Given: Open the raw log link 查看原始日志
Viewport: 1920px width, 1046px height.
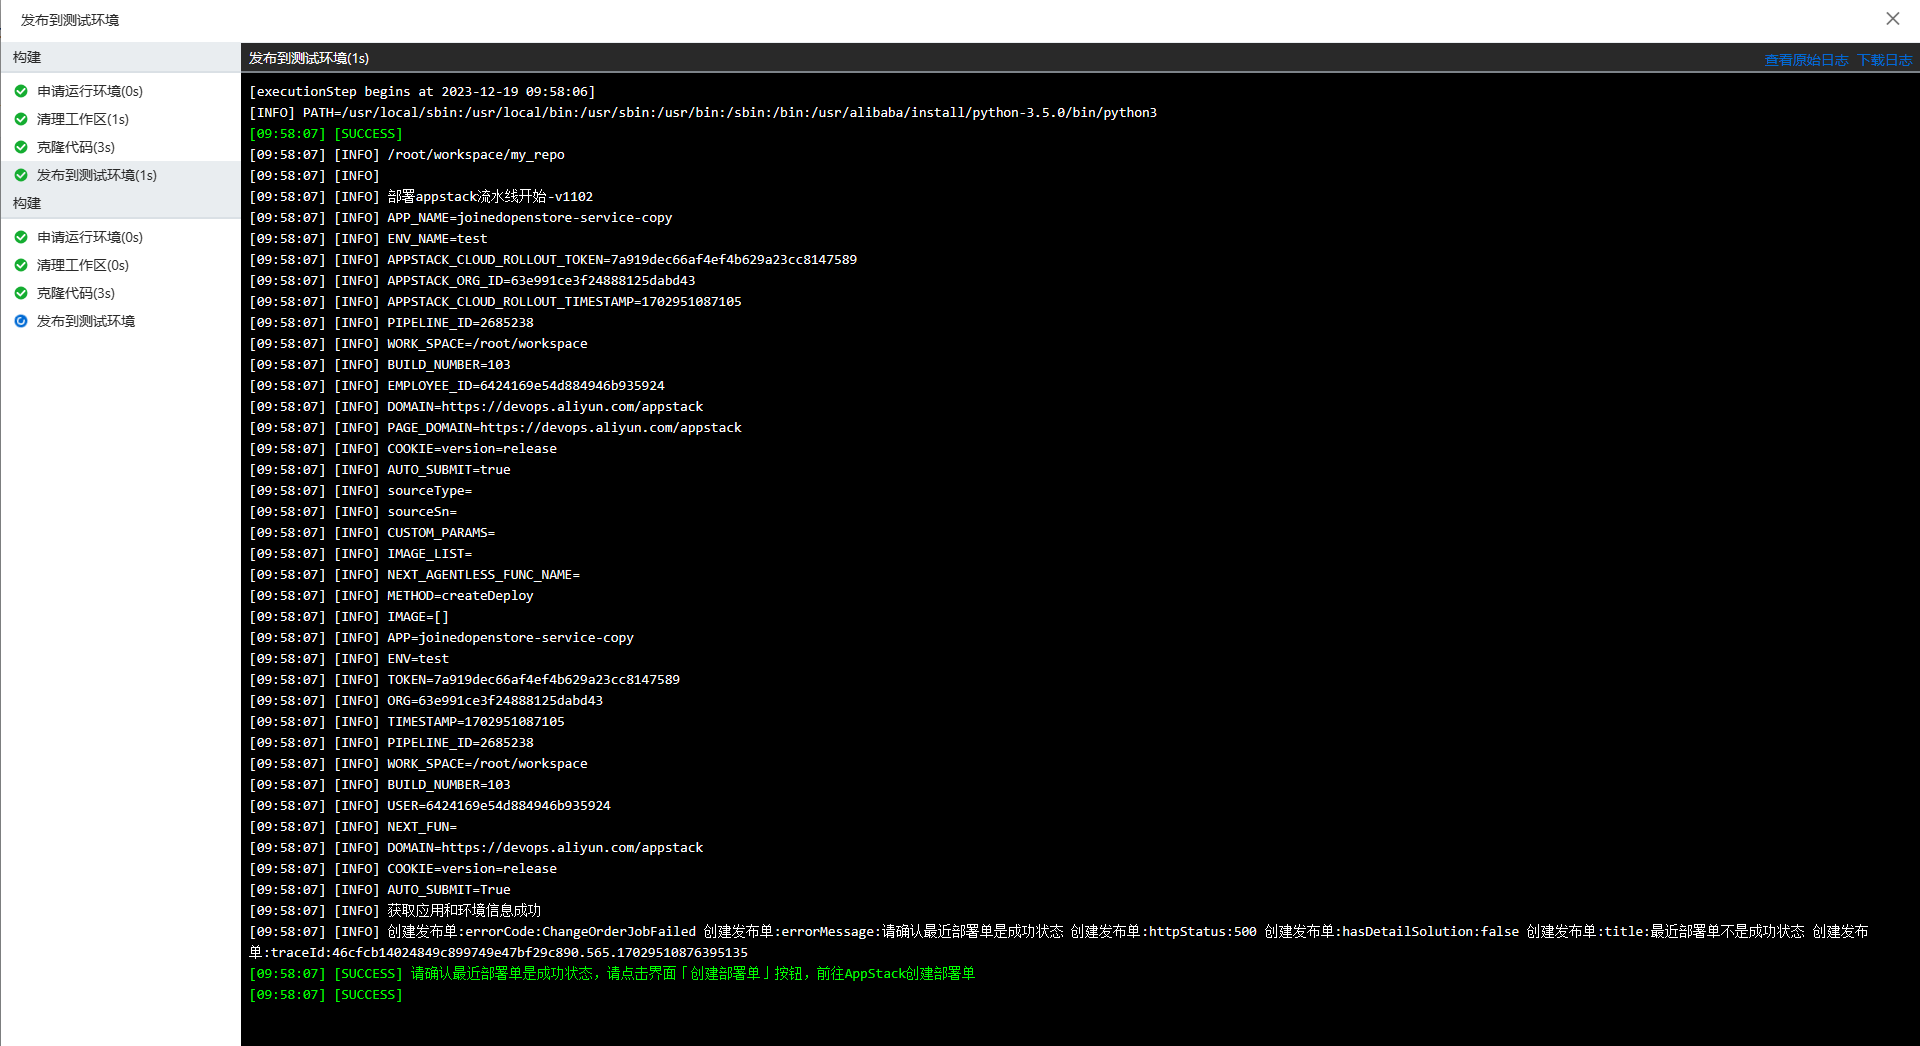Looking at the screenshot, I should click(x=1806, y=60).
